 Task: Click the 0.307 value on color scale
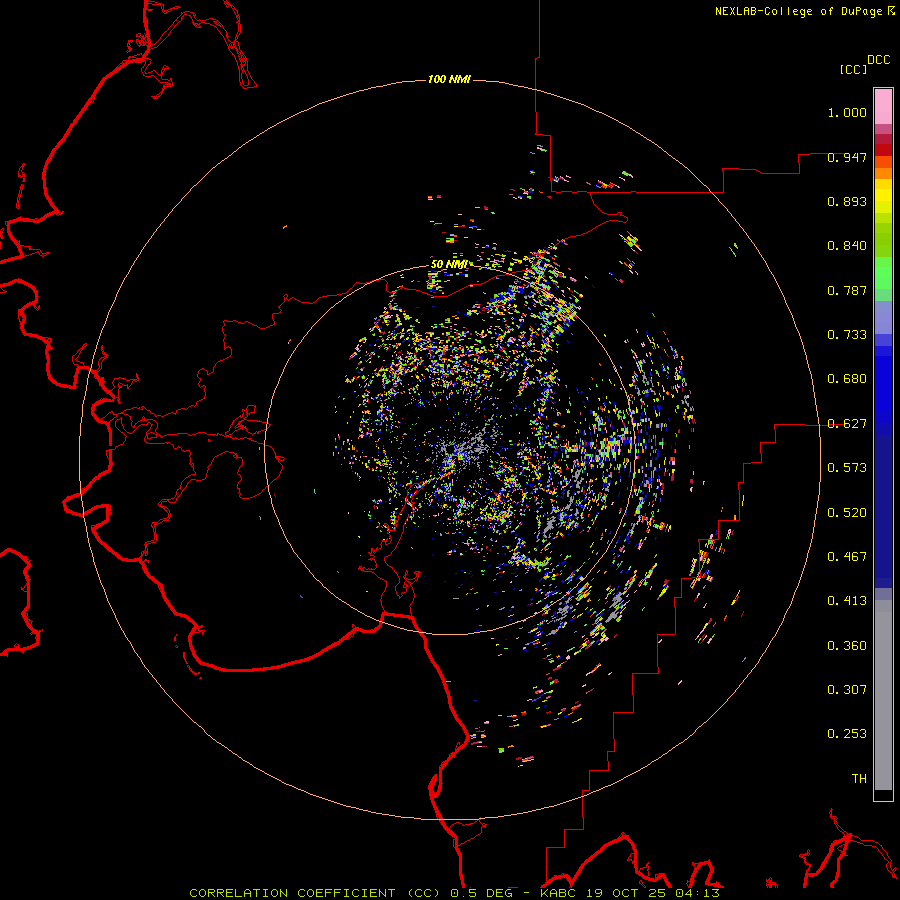[847, 690]
